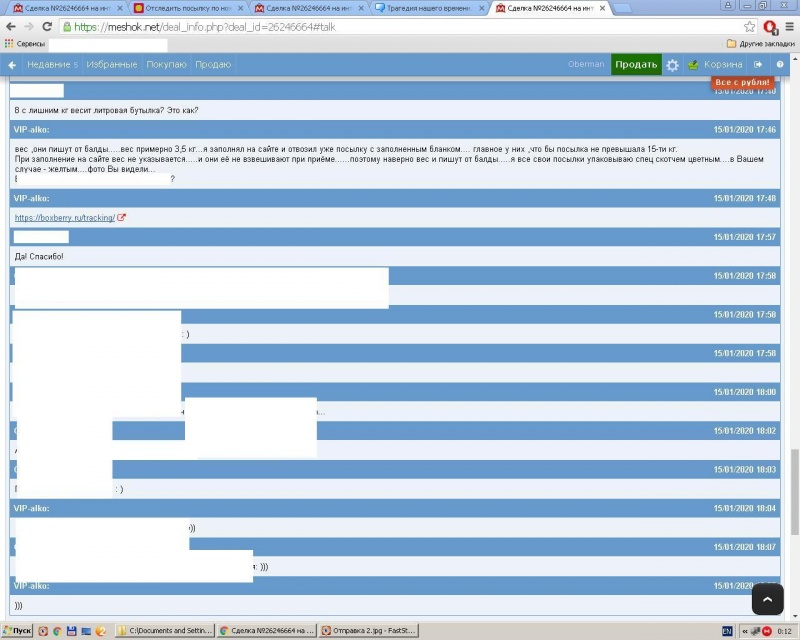Open the help question mark icon
Screen dimensions: 800x640
point(780,64)
